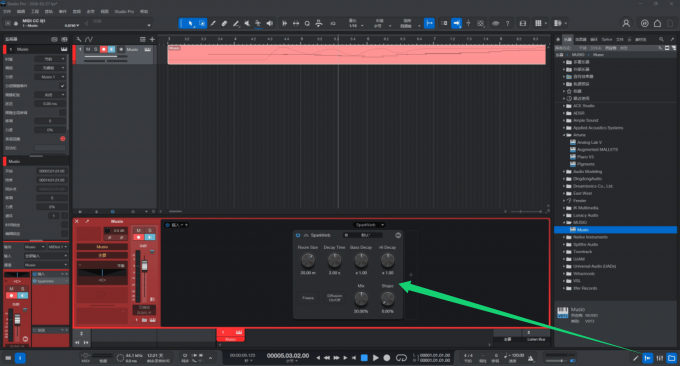Click the fast forward transport button
This screenshot has width=680, height=366.
pos(336,358)
